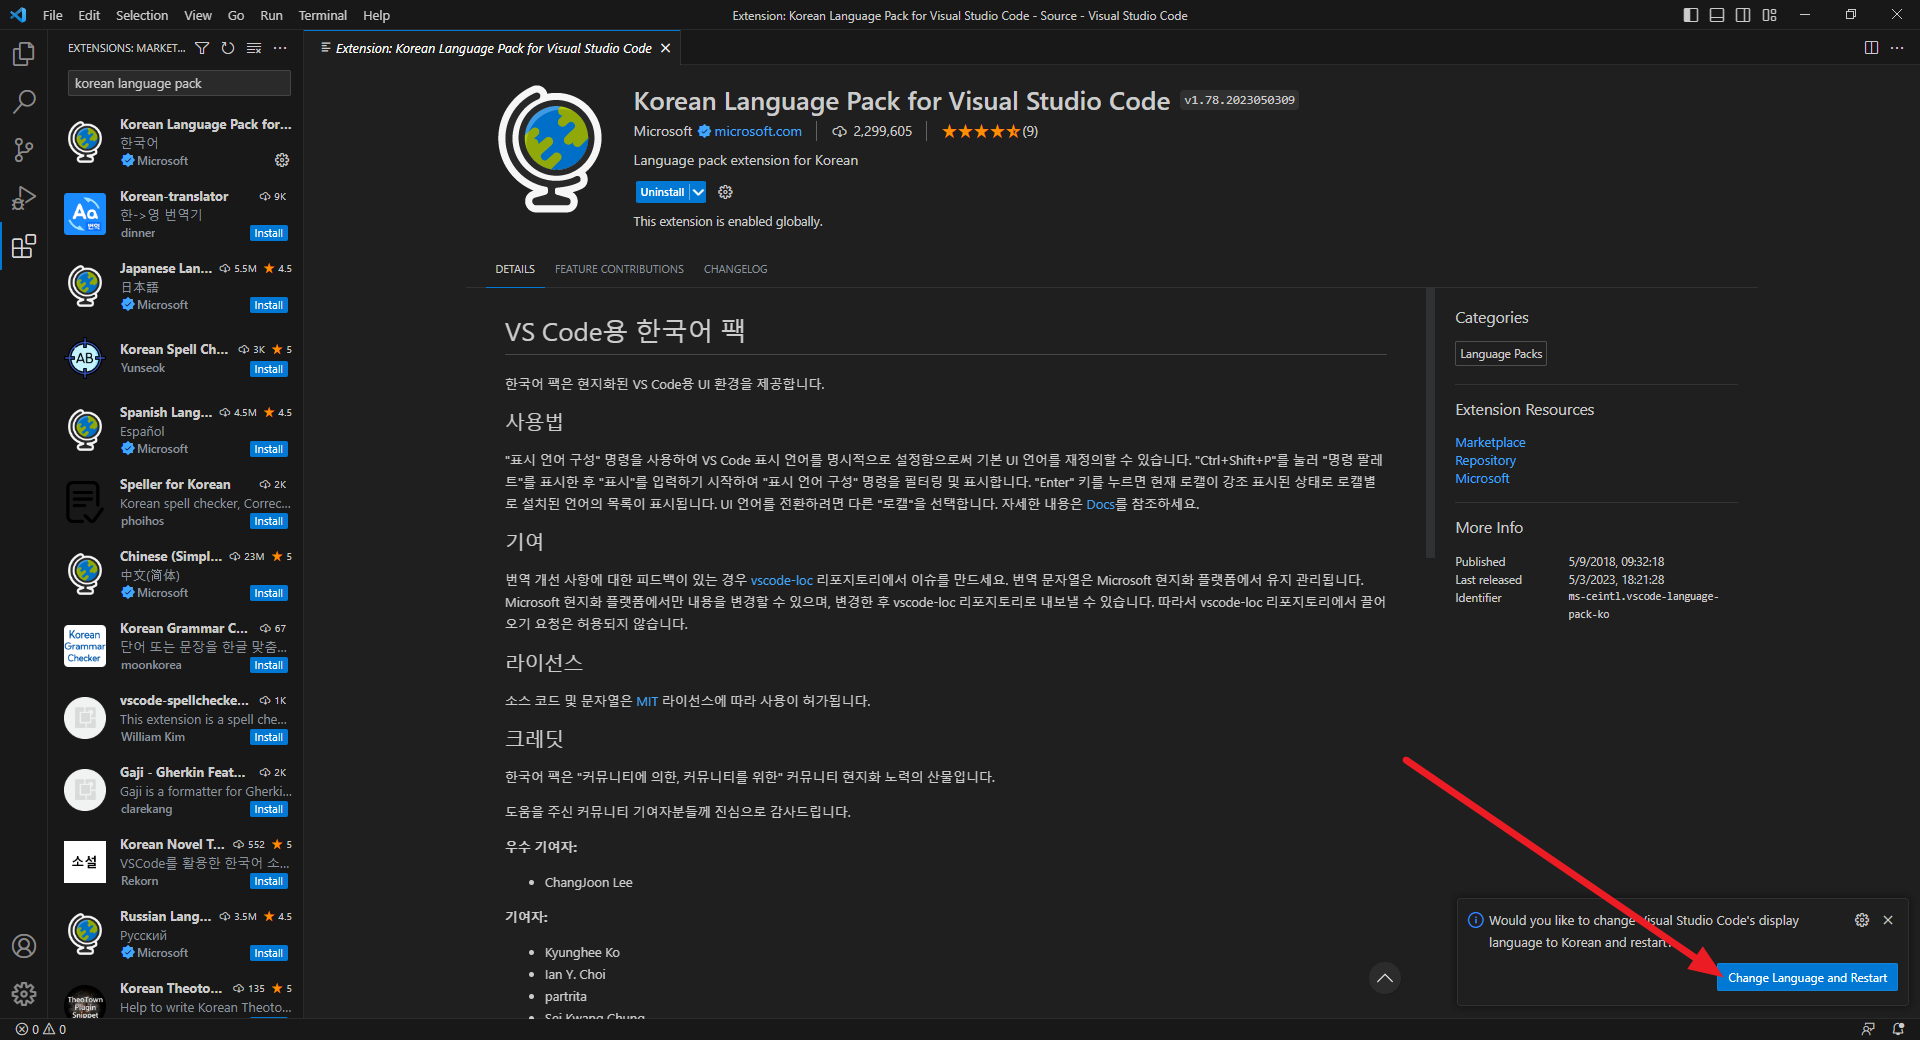This screenshot has width=1920, height=1040.
Task: Open the manage gear beside Uninstall button
Action: pyautogui.click(x=726, y=192)
